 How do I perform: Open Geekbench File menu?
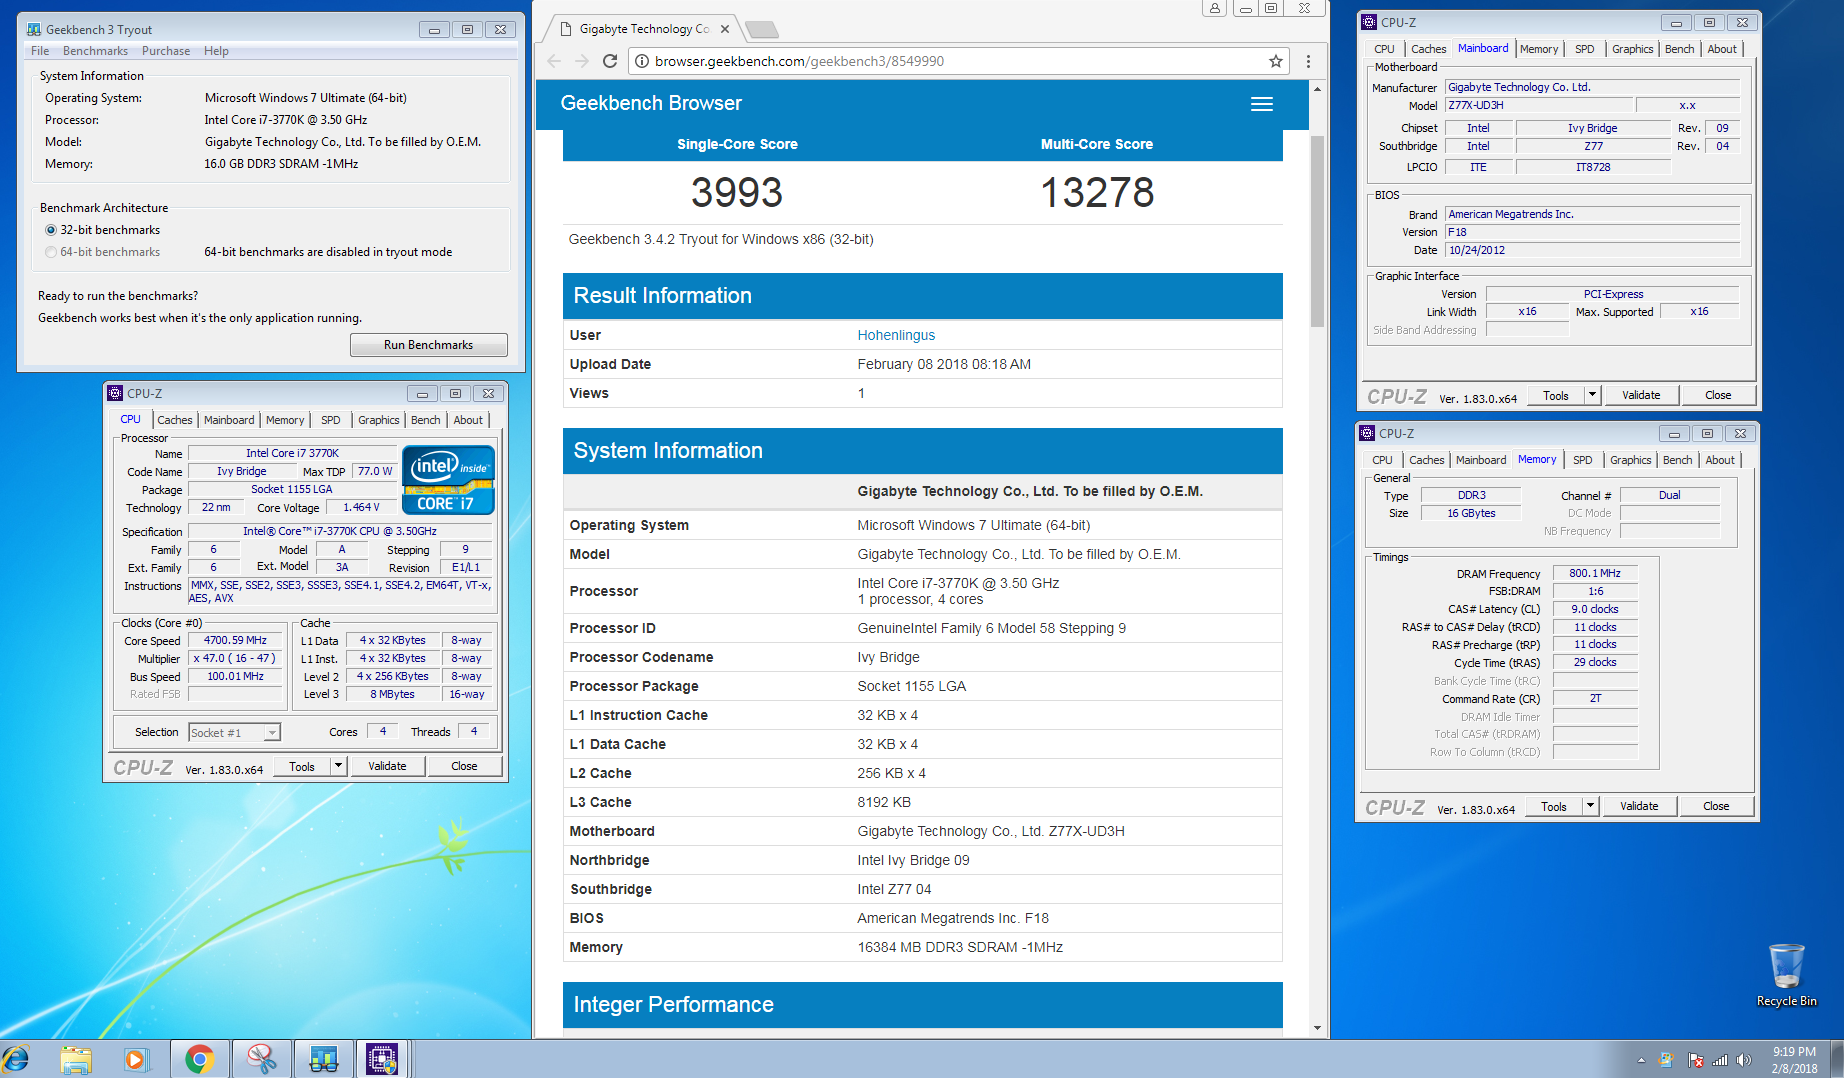[40, 51]
